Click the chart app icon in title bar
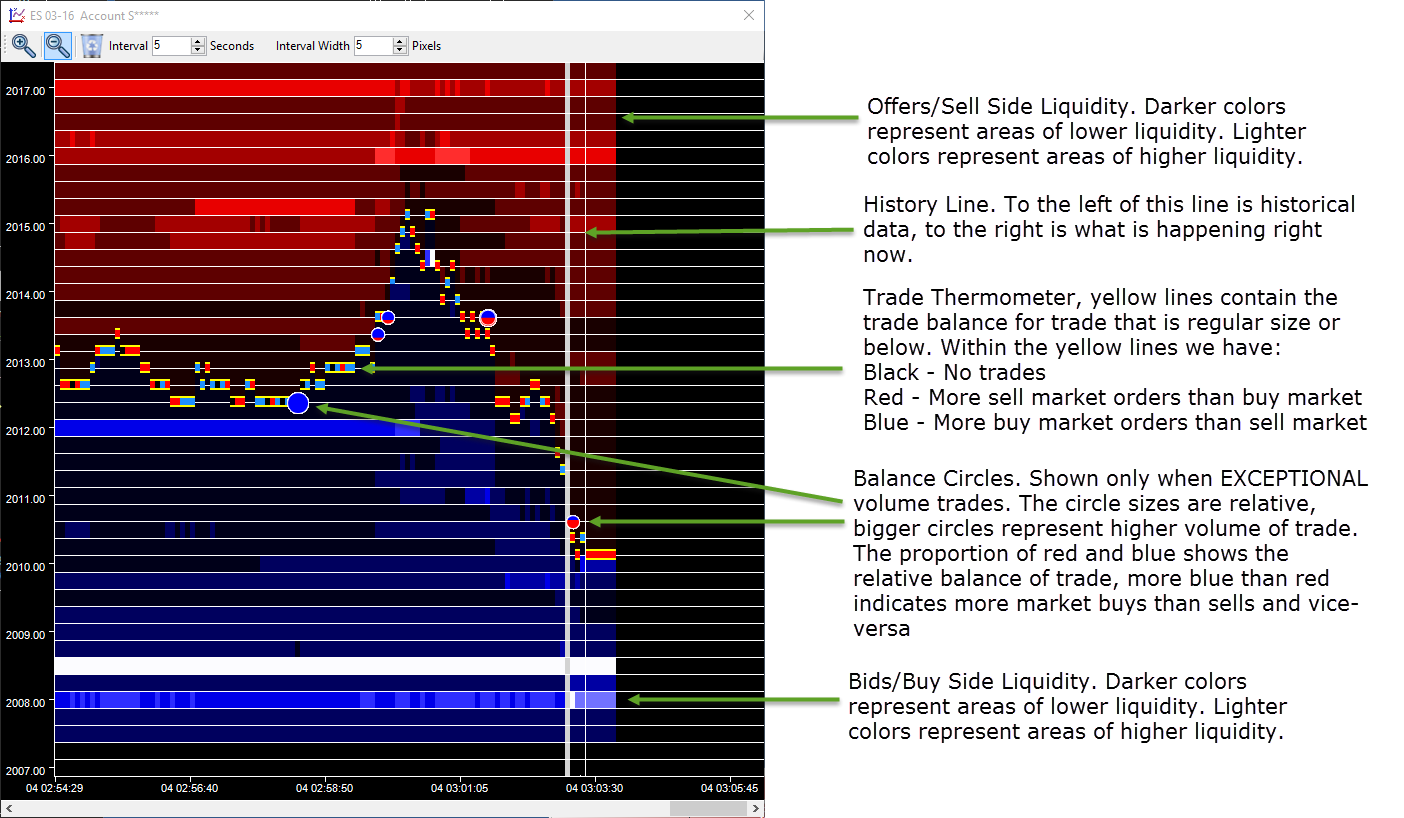 15,15
